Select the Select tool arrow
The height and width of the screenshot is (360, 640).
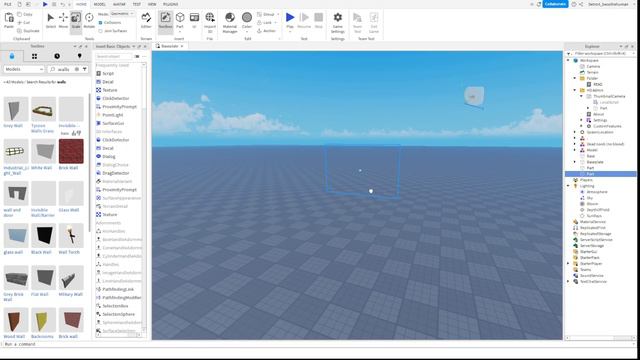point(51,20)
